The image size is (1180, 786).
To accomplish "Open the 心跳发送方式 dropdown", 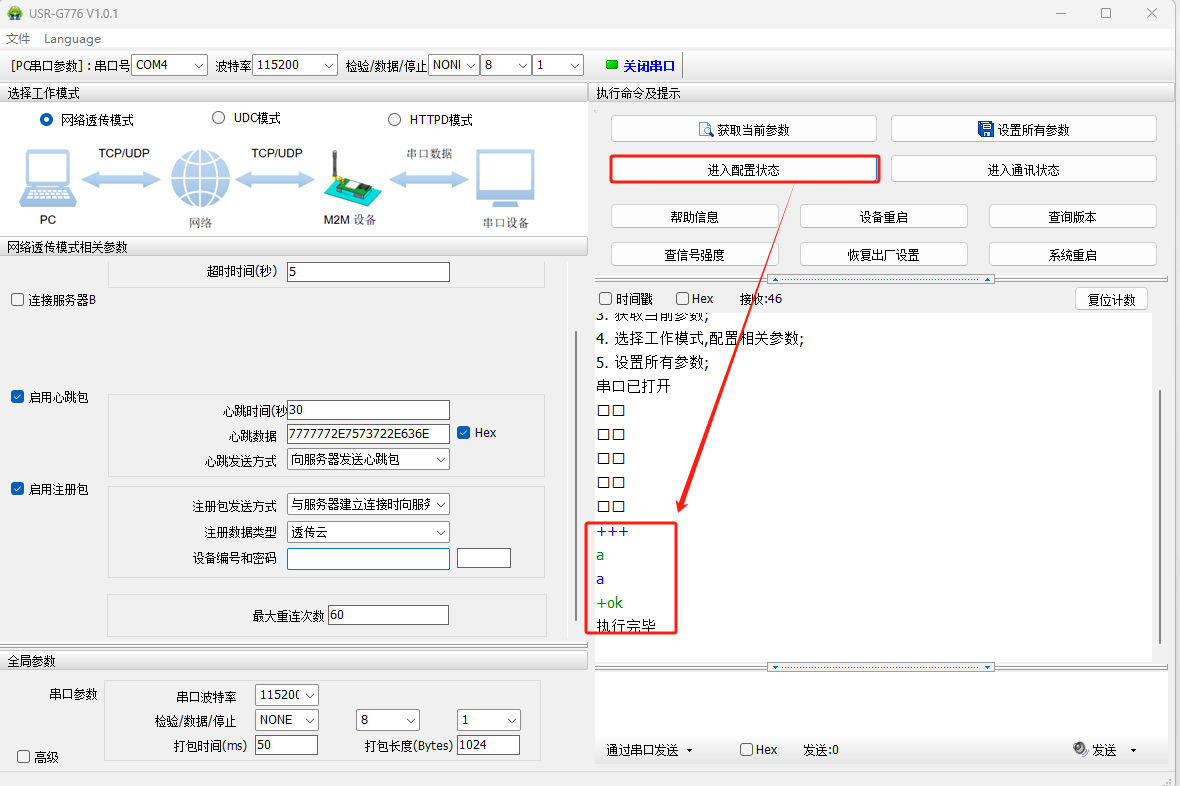I will click(368, 459).
